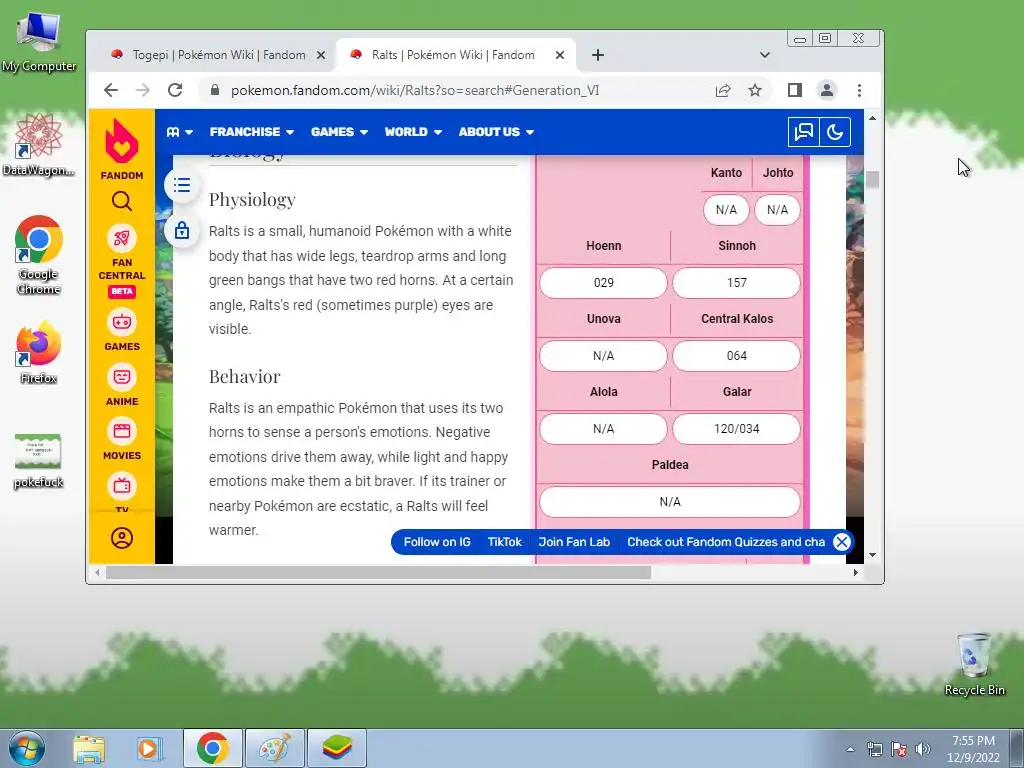The image size is (1024, 768).
Task: Expand the WORLD nav menu
Action: coord(413,132)
